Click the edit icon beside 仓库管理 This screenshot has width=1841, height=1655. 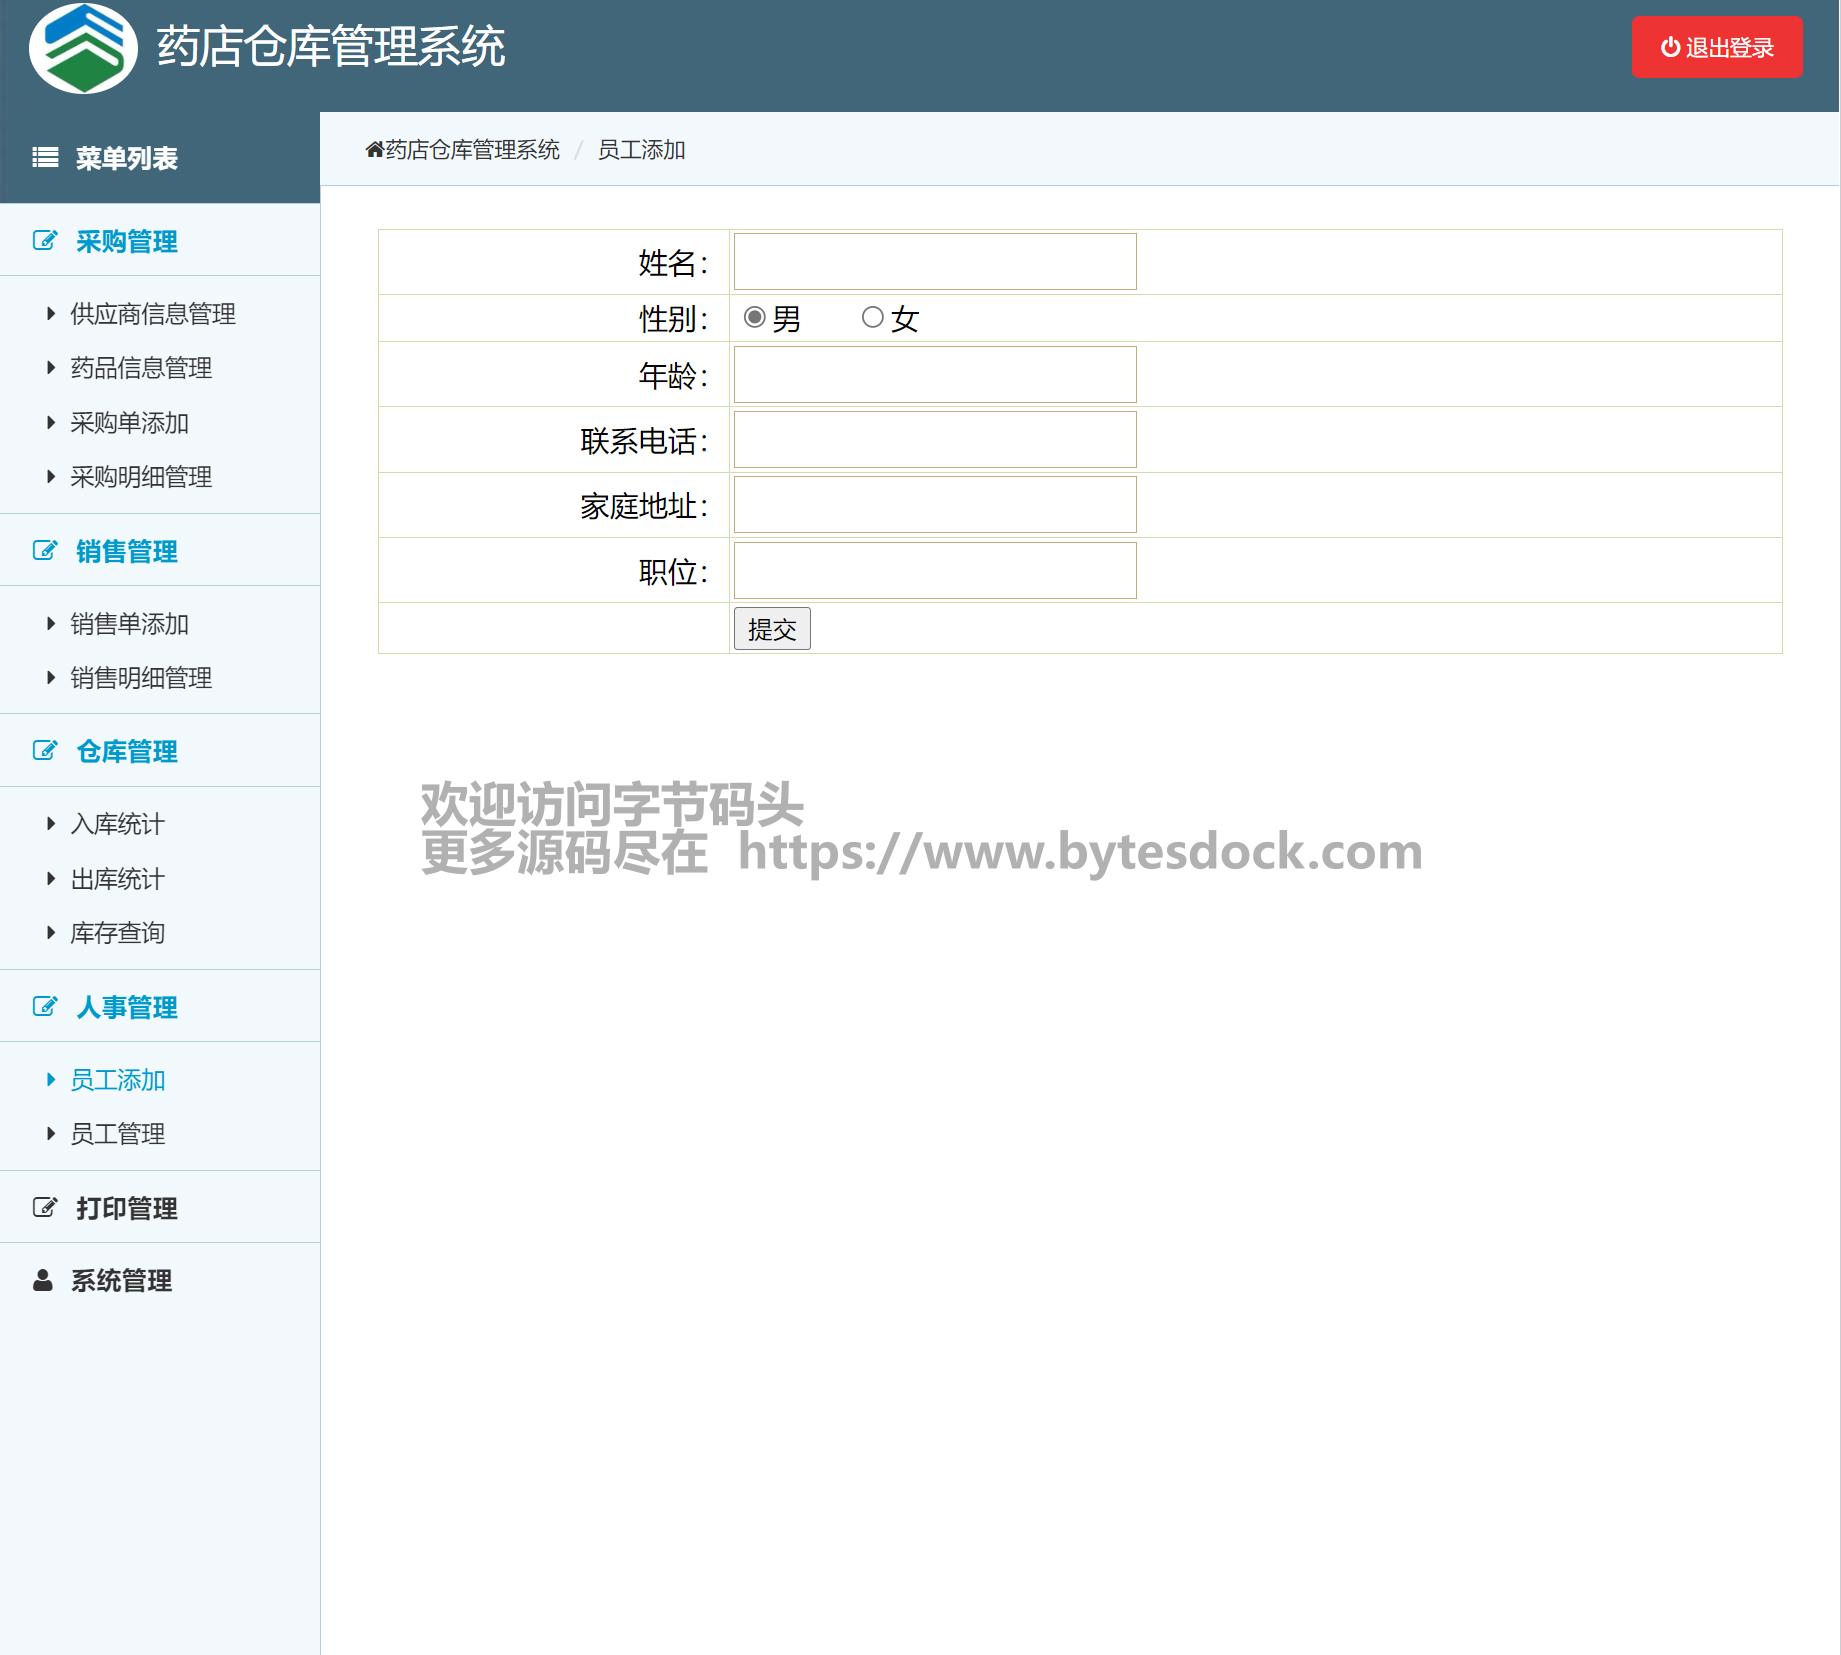45,751
